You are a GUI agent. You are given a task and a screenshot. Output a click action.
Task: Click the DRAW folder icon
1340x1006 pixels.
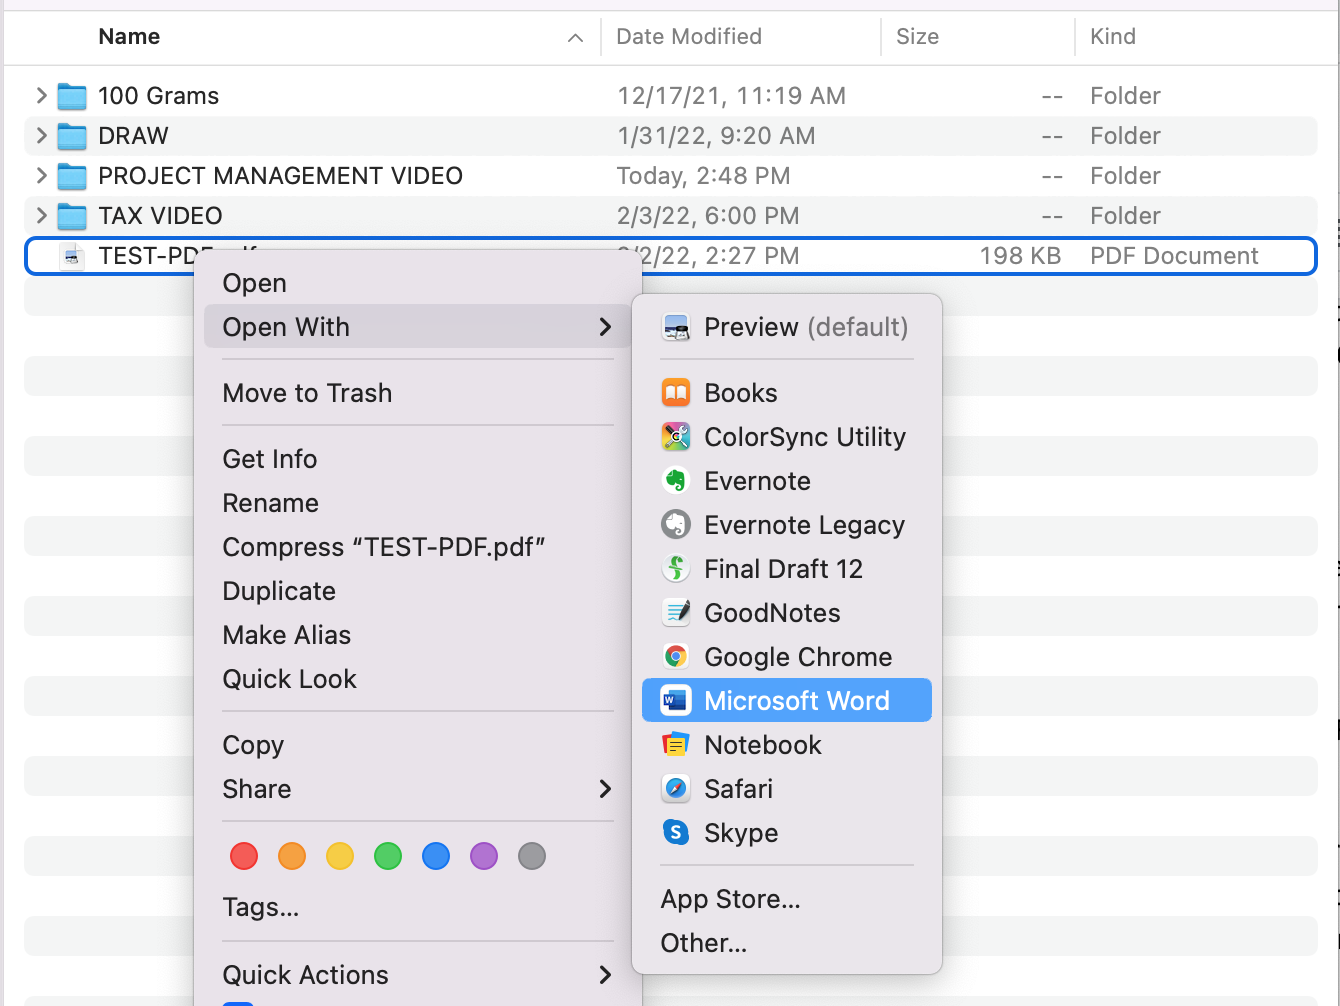coord(72,136)
